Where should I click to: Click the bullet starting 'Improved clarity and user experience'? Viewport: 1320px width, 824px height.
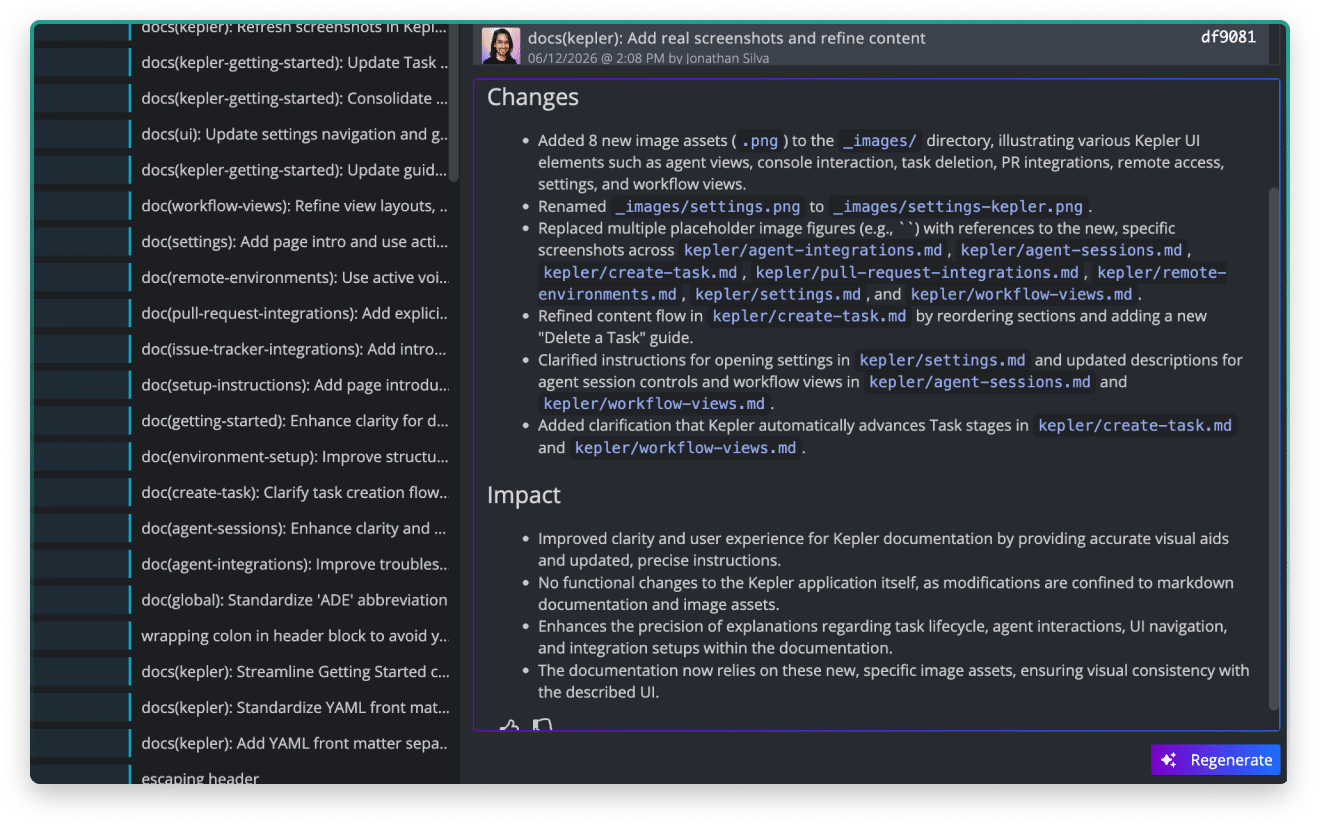click(x=884, y=549)
